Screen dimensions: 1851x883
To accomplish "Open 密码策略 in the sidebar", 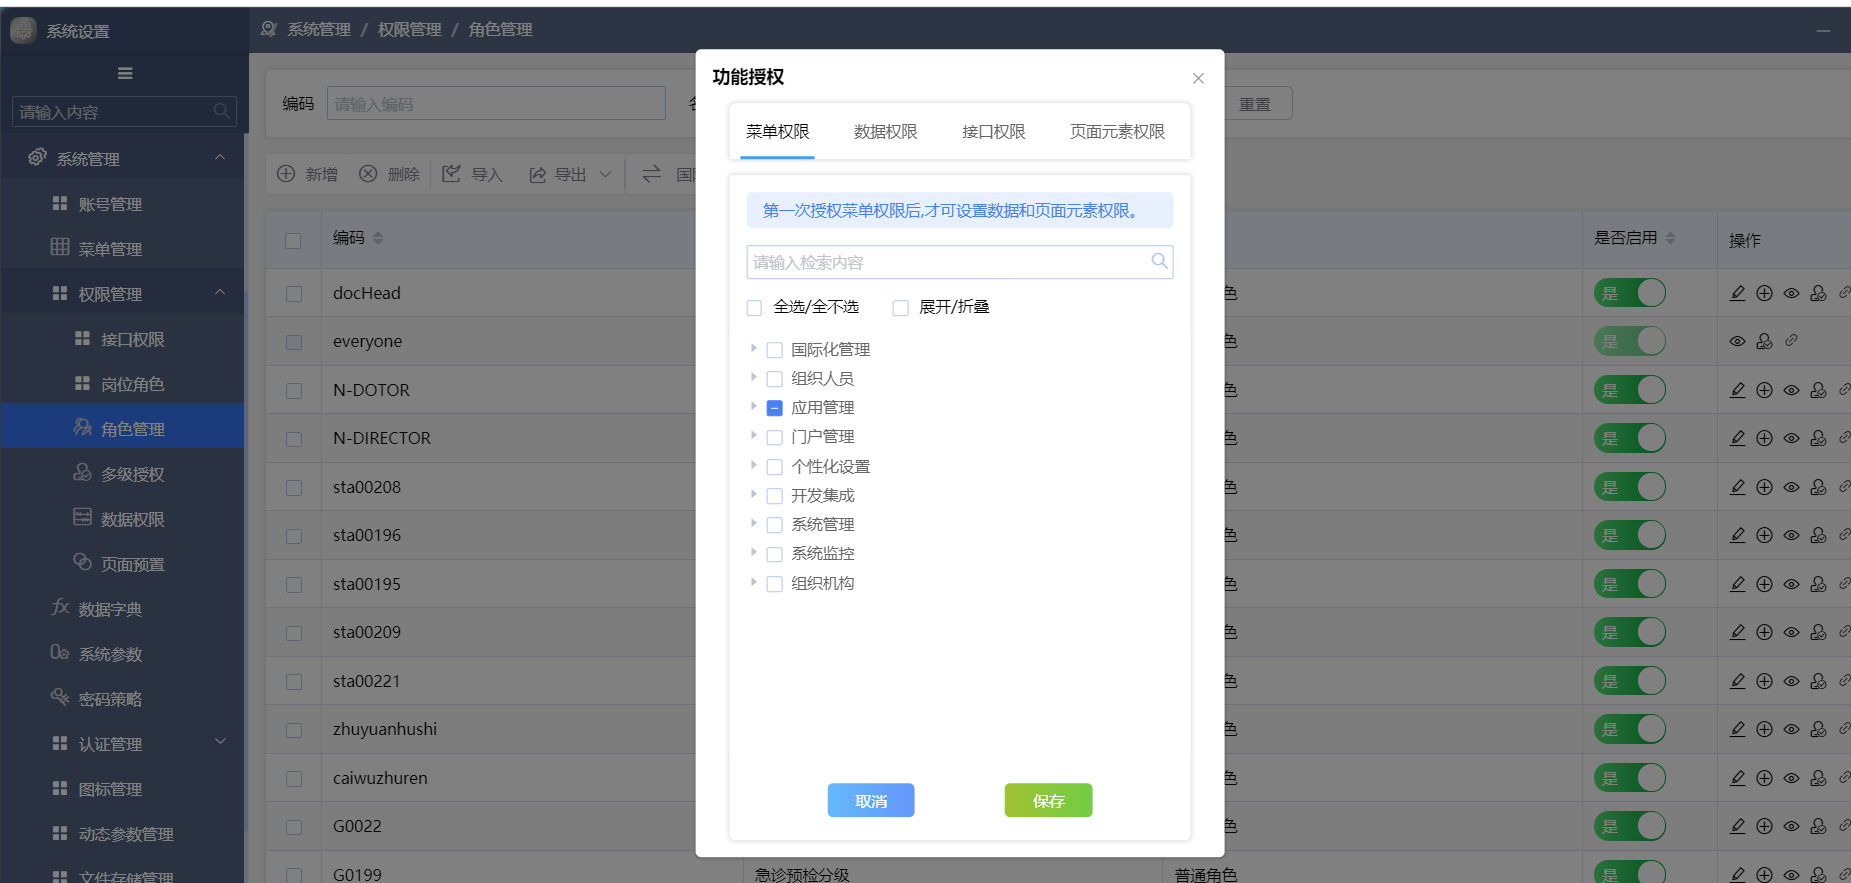I will (x=122, y=699).
